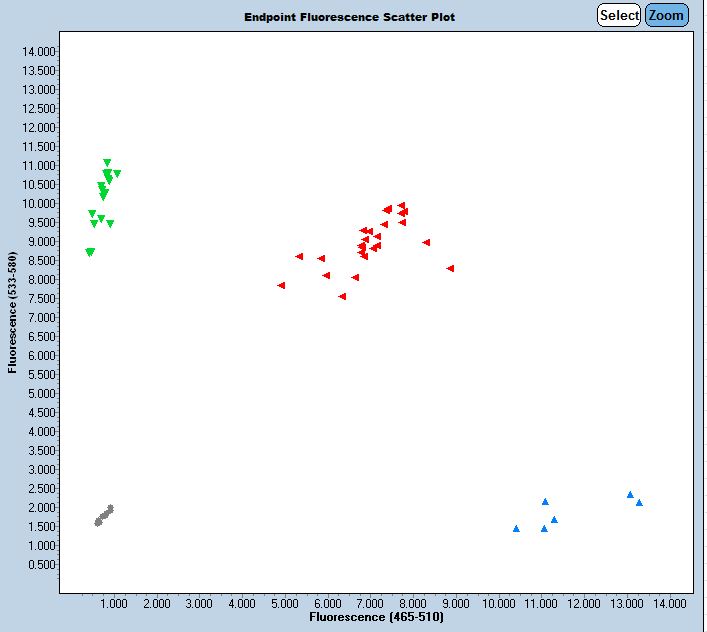The width and height of the screenshot is (707, 632).
Task: Select the gray negative-control point cluster
Action: [104, 515]
